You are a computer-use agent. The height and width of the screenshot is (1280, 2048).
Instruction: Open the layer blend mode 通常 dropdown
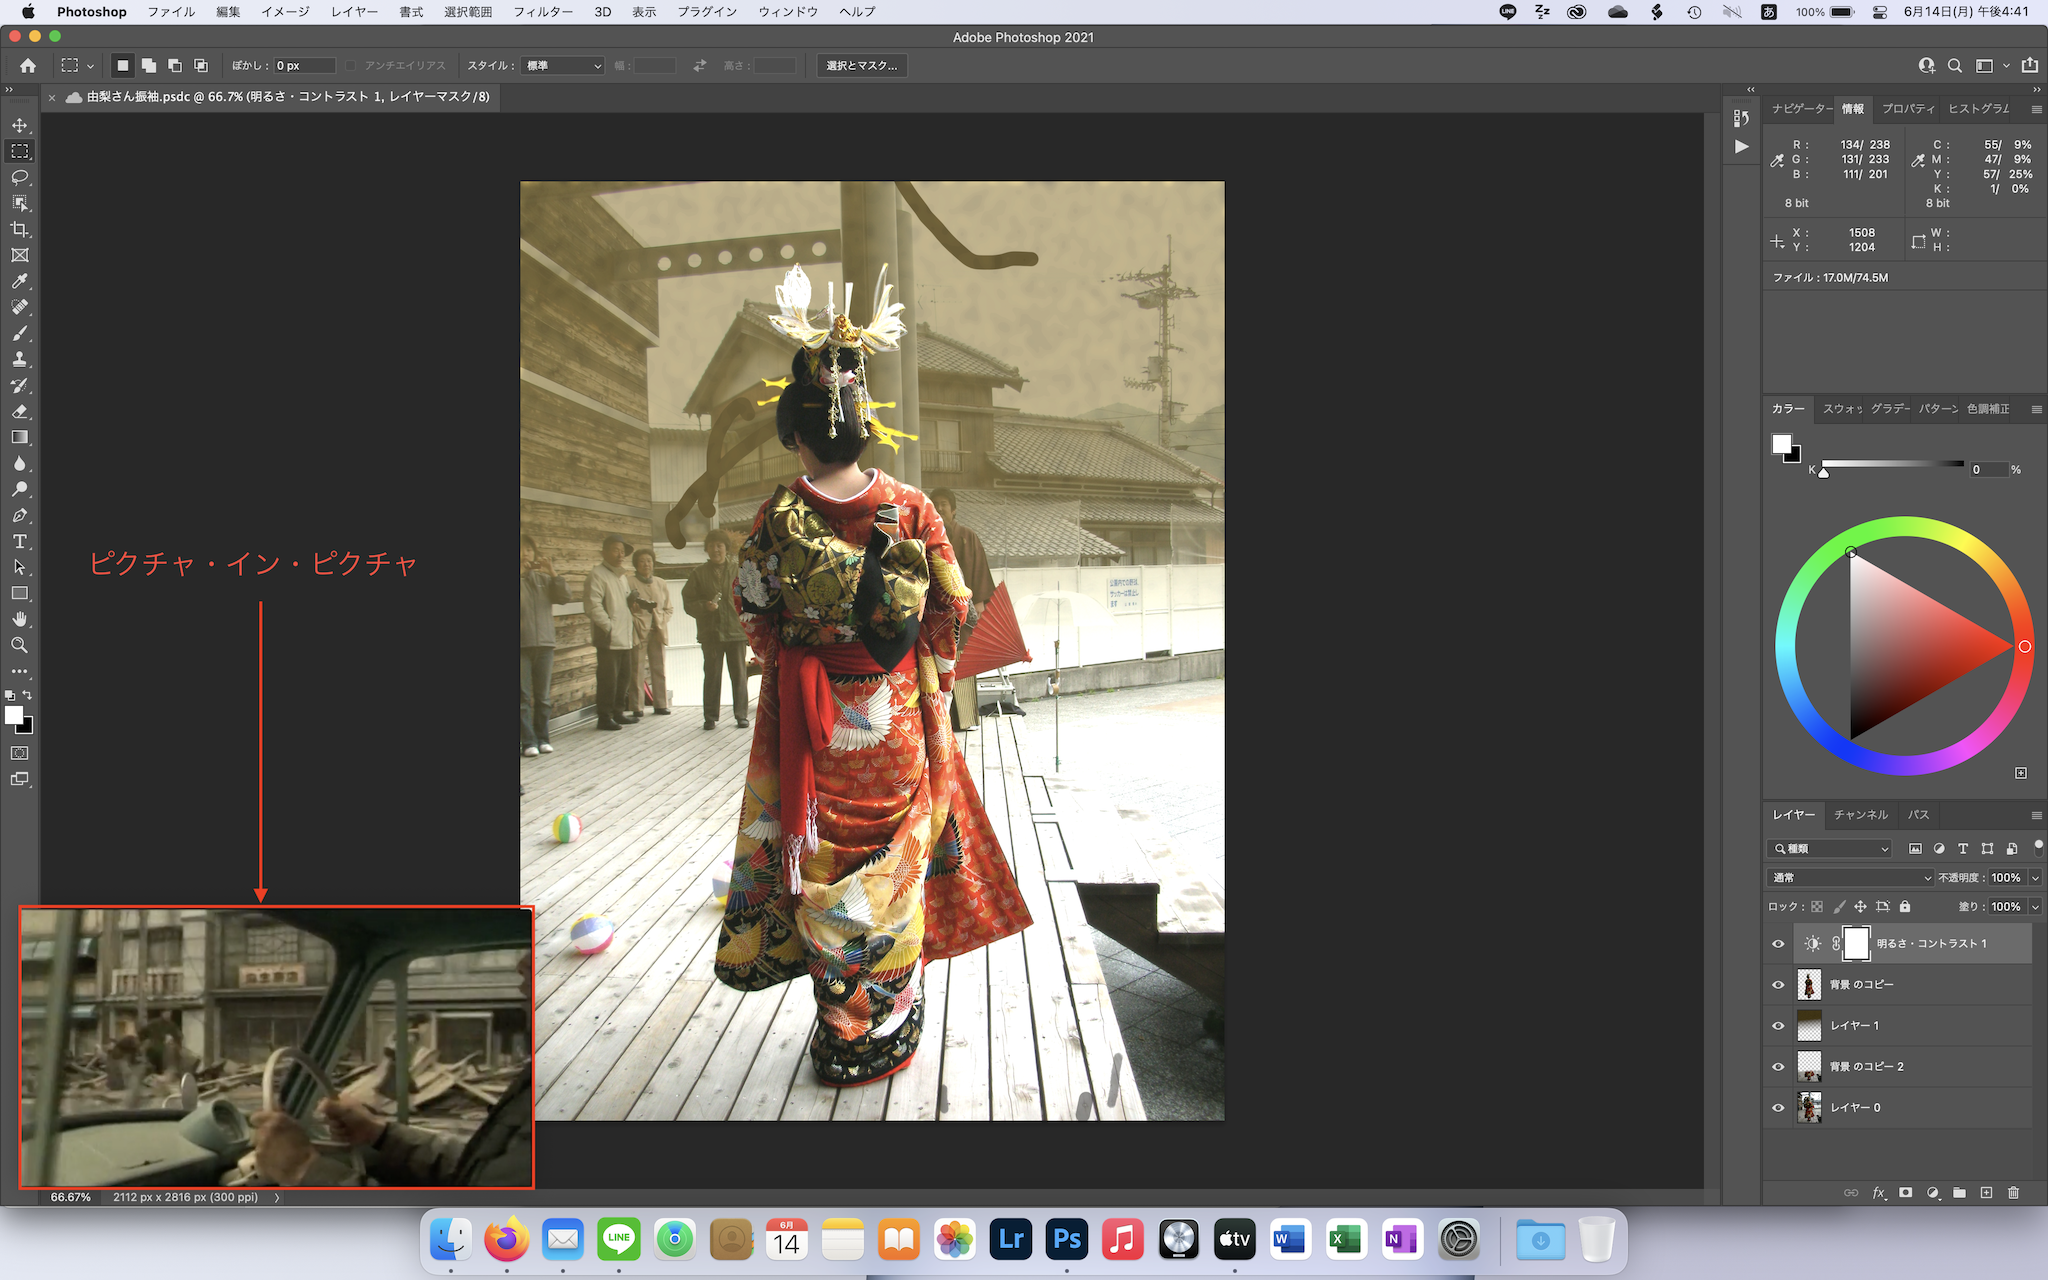coord(1850,878)
